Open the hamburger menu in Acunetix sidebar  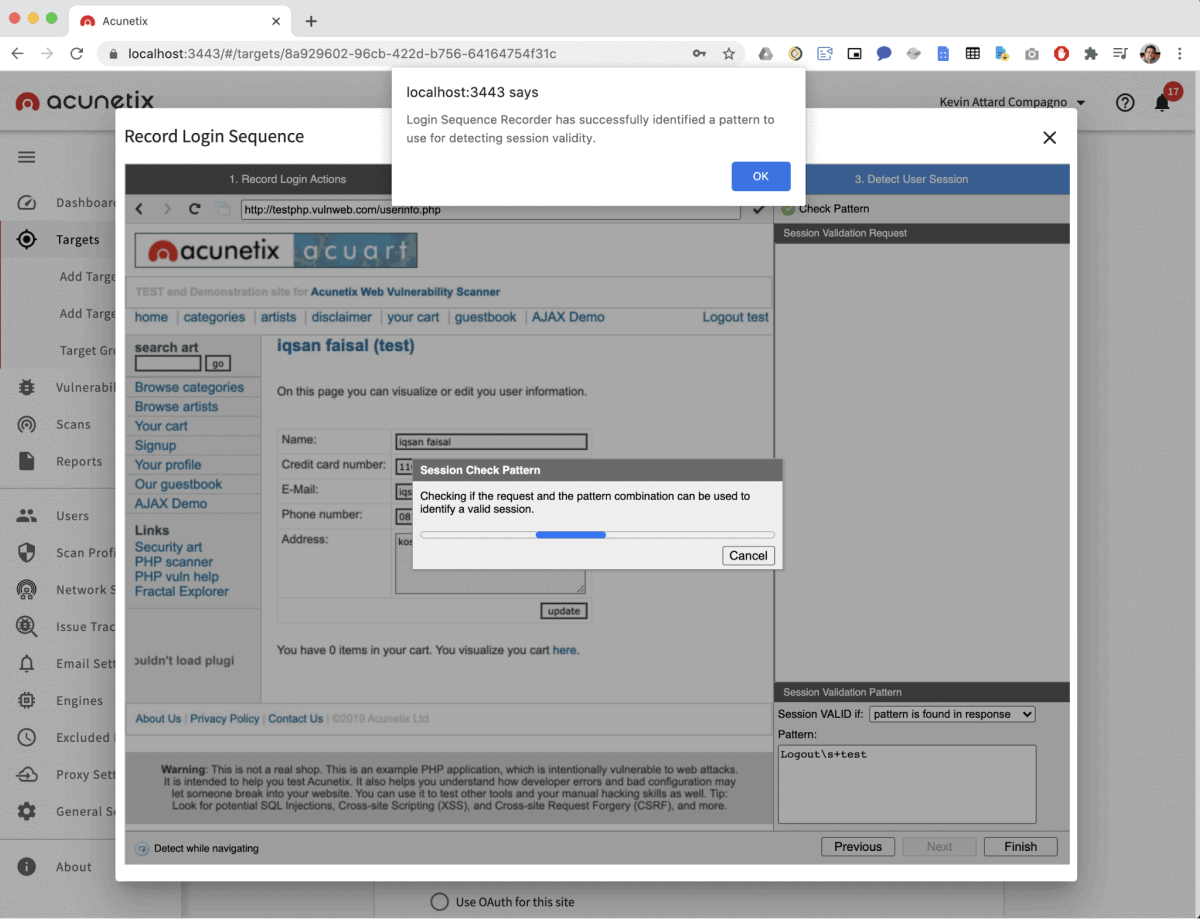click(x=27, y=157)
